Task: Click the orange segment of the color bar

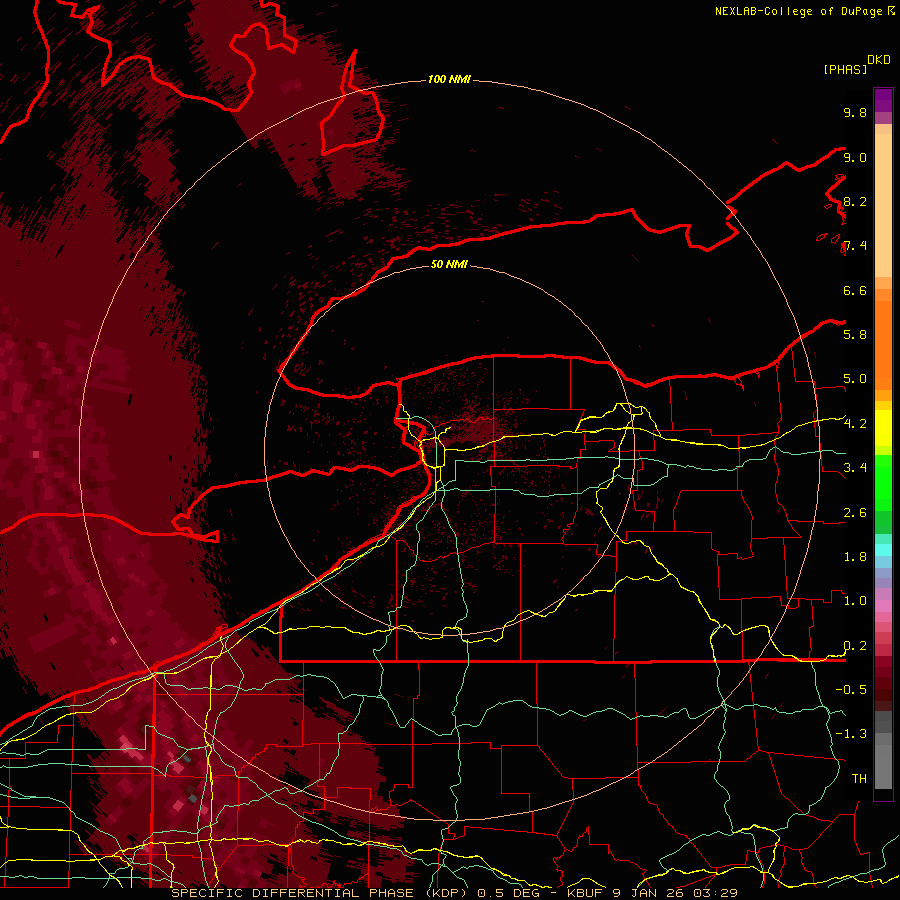Action: (x=883, y=339)
